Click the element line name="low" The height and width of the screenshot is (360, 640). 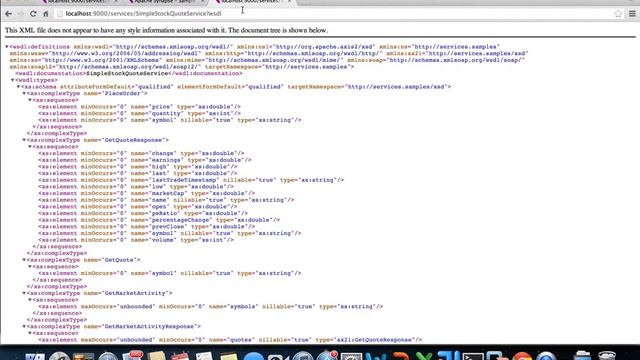136,187
